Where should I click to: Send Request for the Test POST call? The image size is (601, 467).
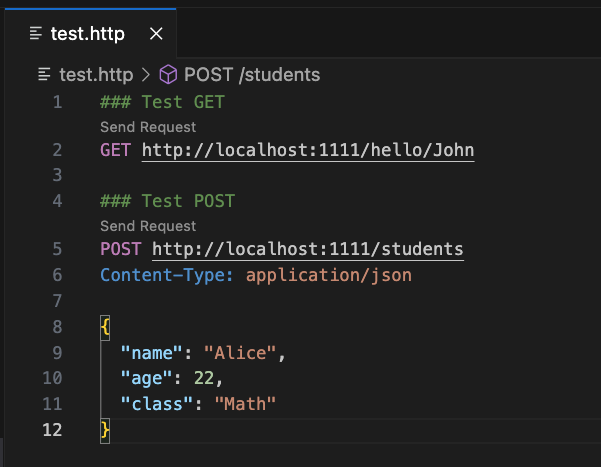[148, 226]
